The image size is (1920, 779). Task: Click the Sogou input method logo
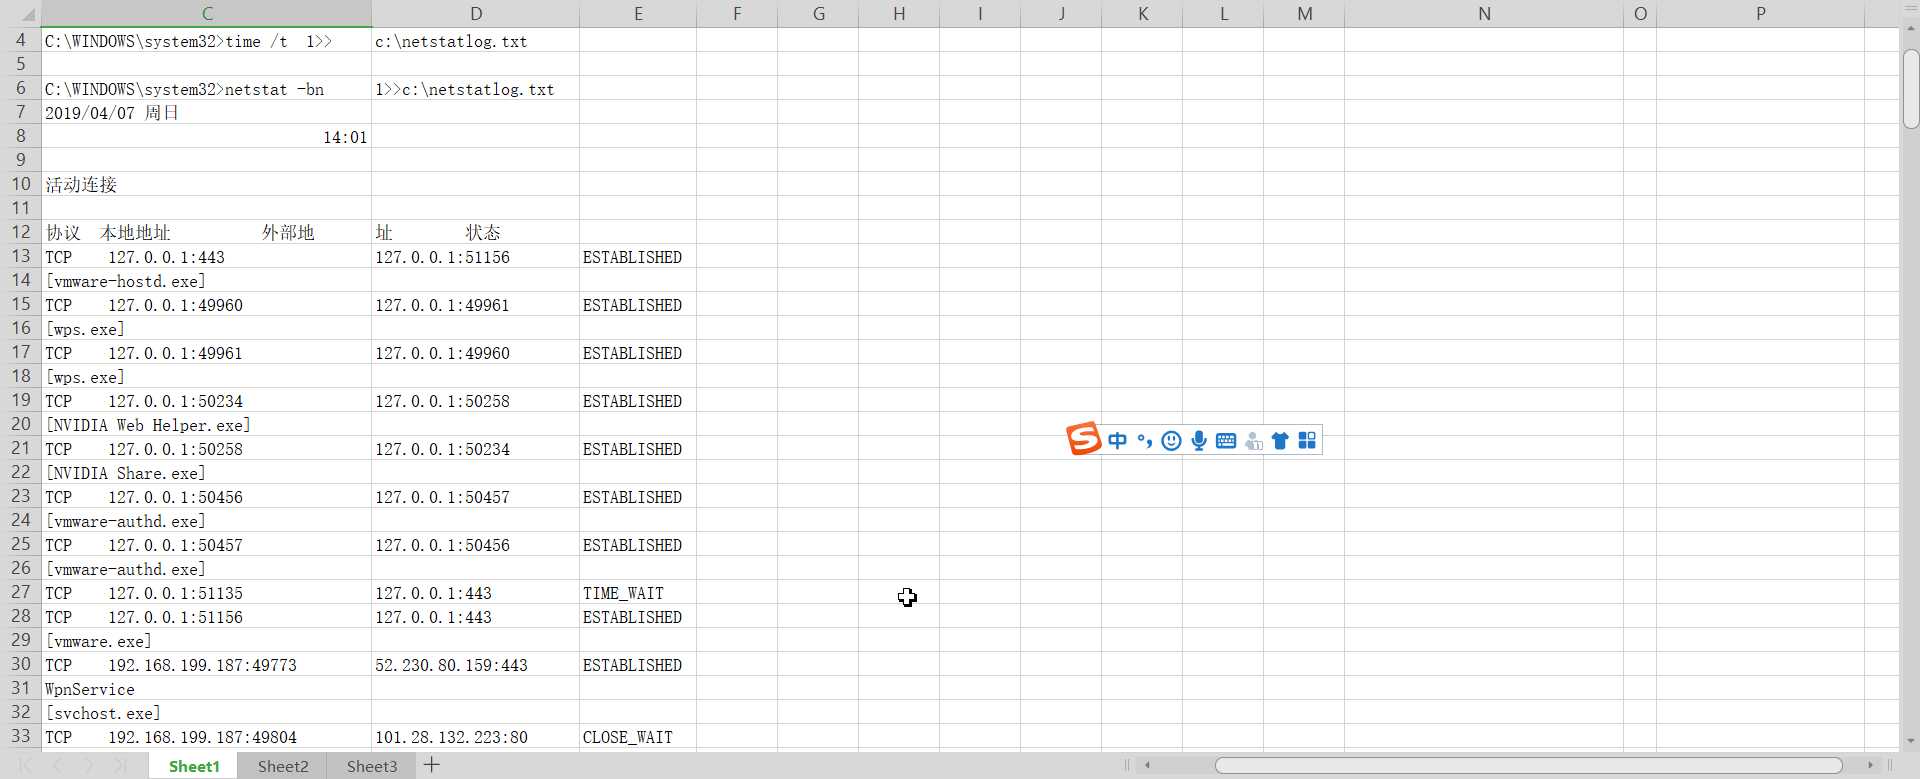[x=1084, y=439]
